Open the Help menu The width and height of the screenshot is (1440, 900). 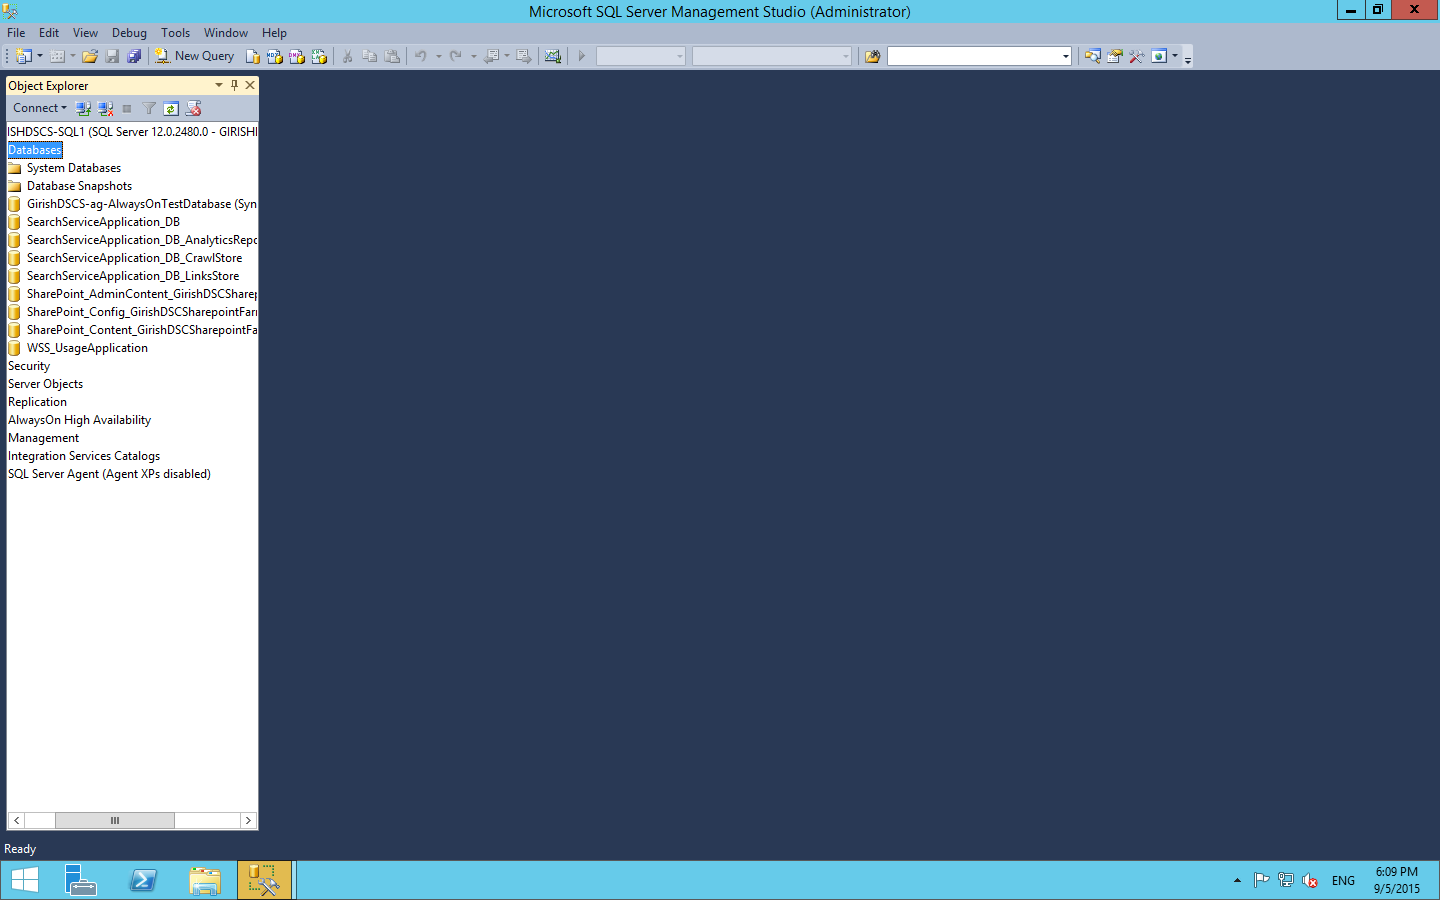point(274,33)
